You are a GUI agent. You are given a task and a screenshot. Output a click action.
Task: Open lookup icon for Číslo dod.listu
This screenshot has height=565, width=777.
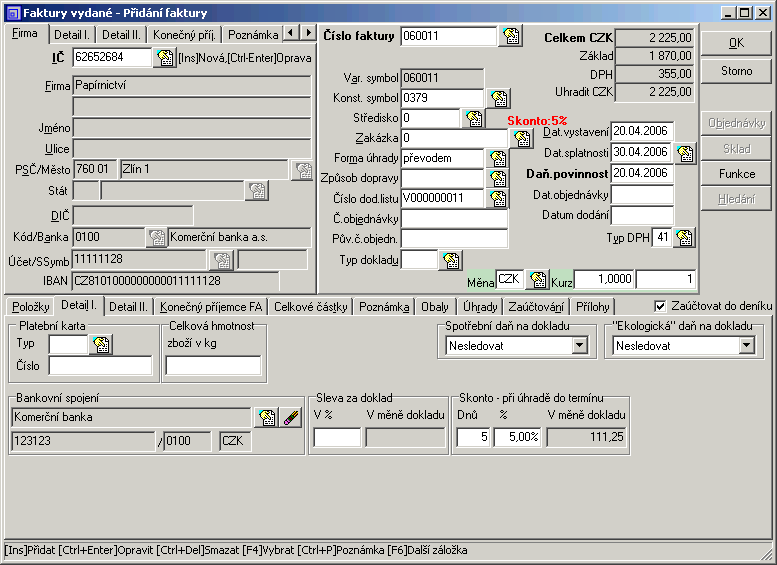click(x=498, y=198)
